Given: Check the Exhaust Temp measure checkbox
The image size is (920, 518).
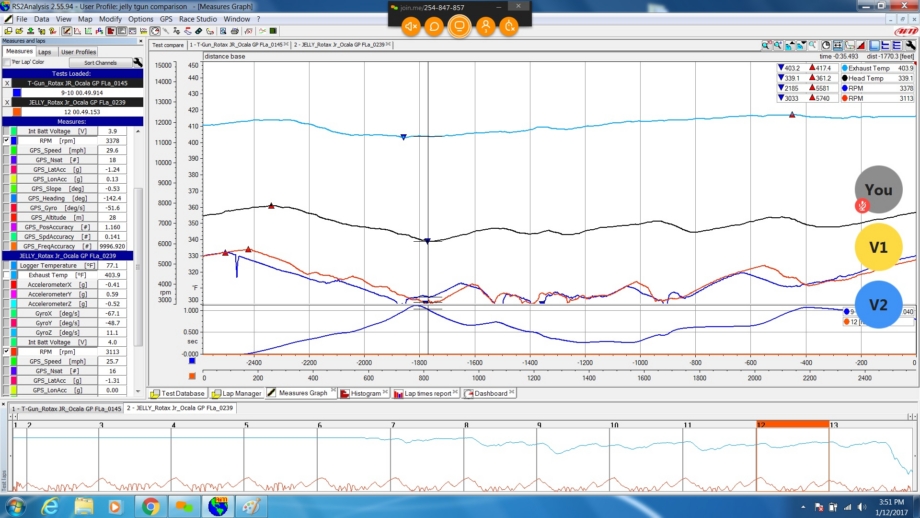Looking at the screenshot, I should coord(6,275).
